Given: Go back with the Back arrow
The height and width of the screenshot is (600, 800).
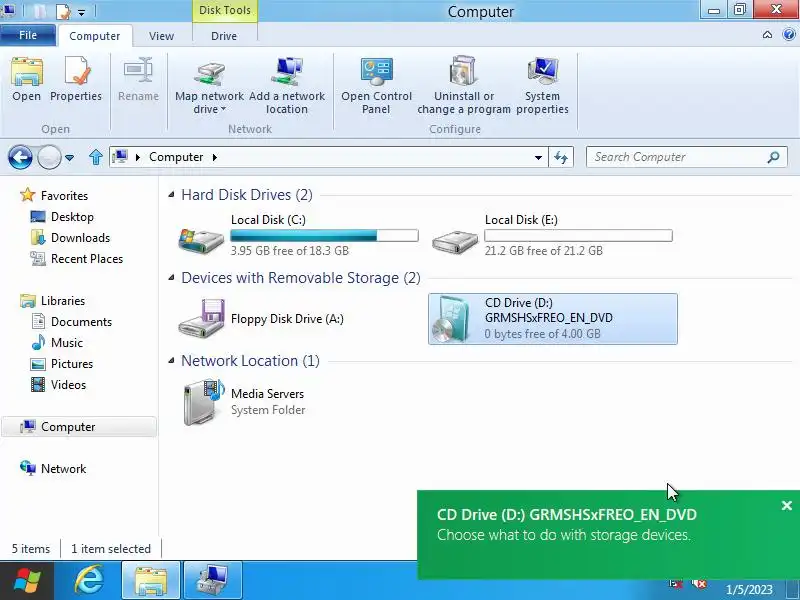Looking at the screenshot, I should [20, 157].
